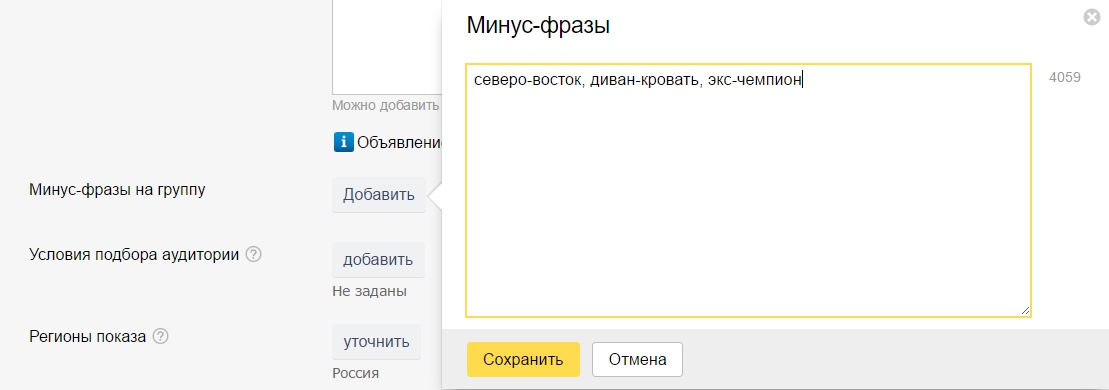Click the Россия region value text
The height and width of the screenshot is (390, 1109).
pos(356,373)
